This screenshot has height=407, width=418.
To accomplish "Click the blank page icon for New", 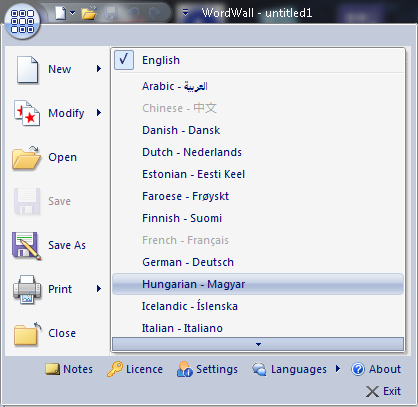I will 27,69.
